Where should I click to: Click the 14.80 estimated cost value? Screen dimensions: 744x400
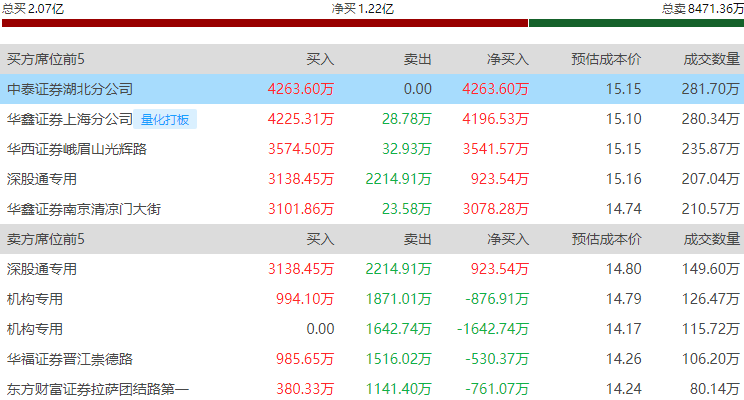point(623,269)
